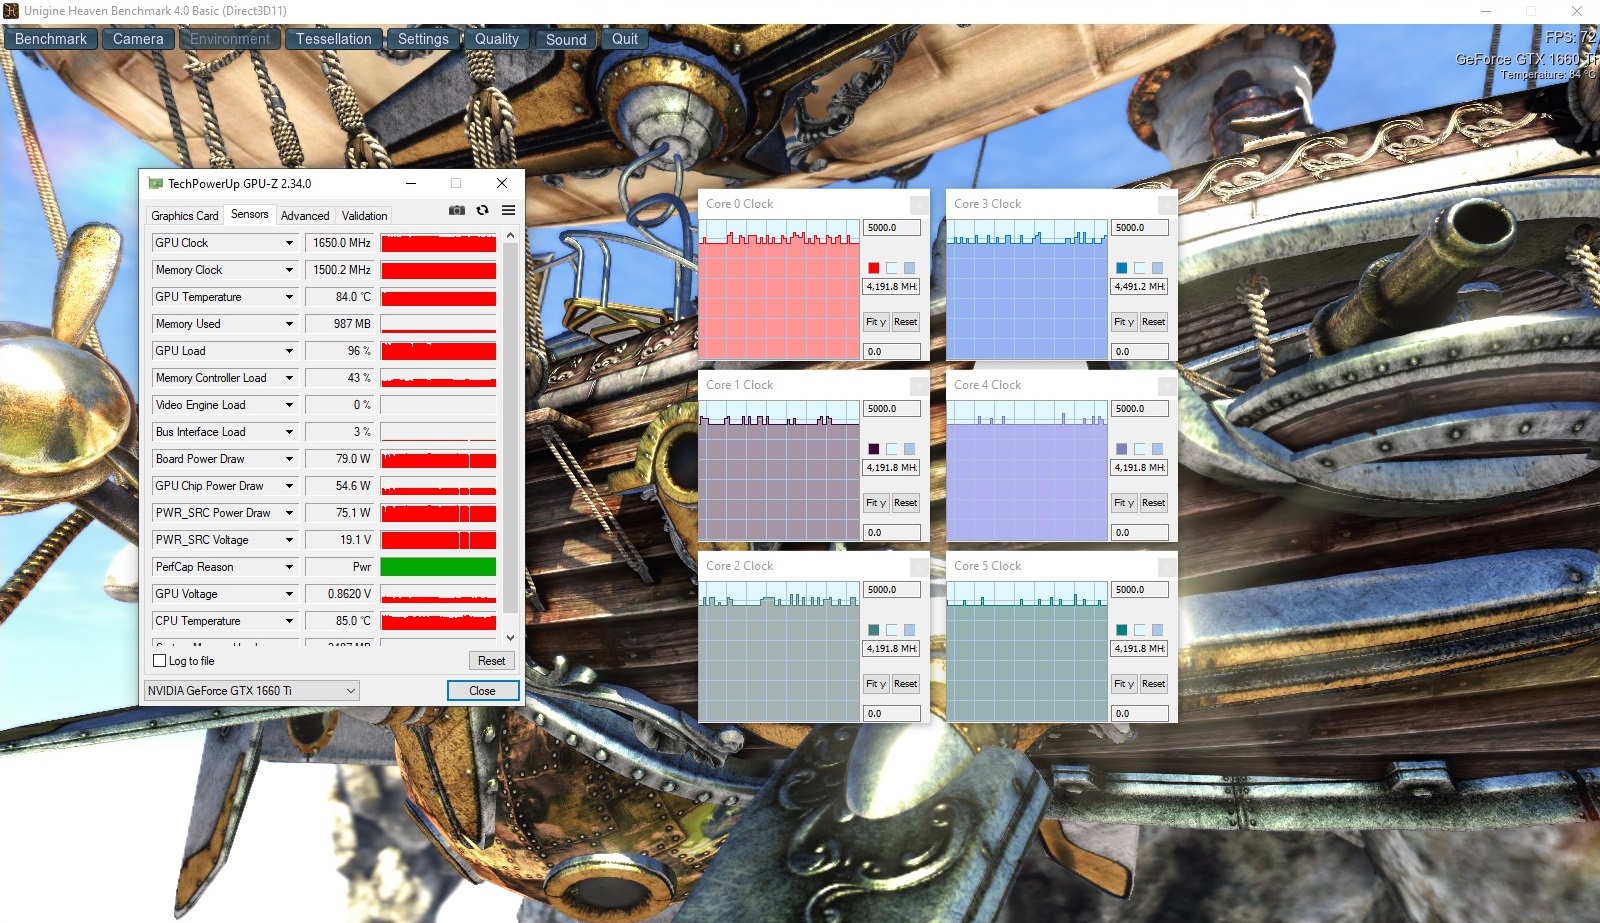The height and width of the screenshot is (923, 1600).
Task: Click Fit y in Core 0 Clock
Action: coord(876,322)
